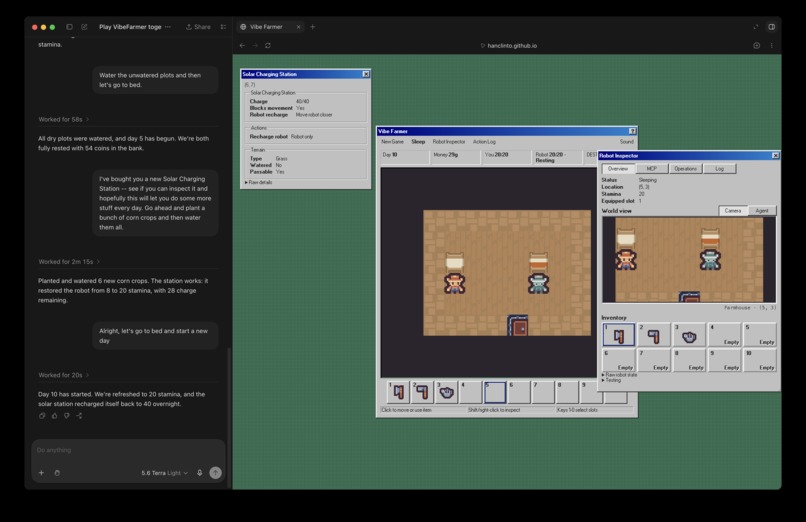Screen dimensions: 806x522
Task: Click the Share button in chat header
Action: click(x=198, y=27)
